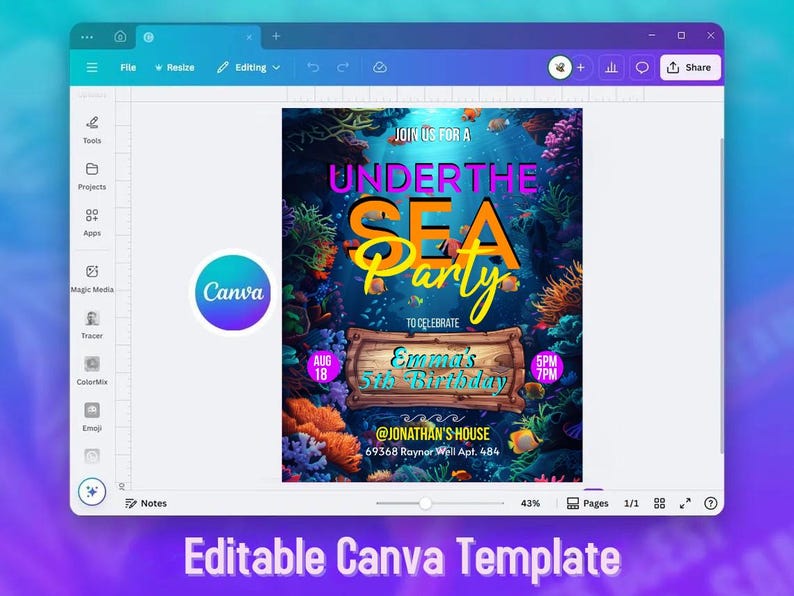The height and width of the screenshot is (596, 794).
Task: Click the Resize button with crown
Action: [x=174, y=67]
